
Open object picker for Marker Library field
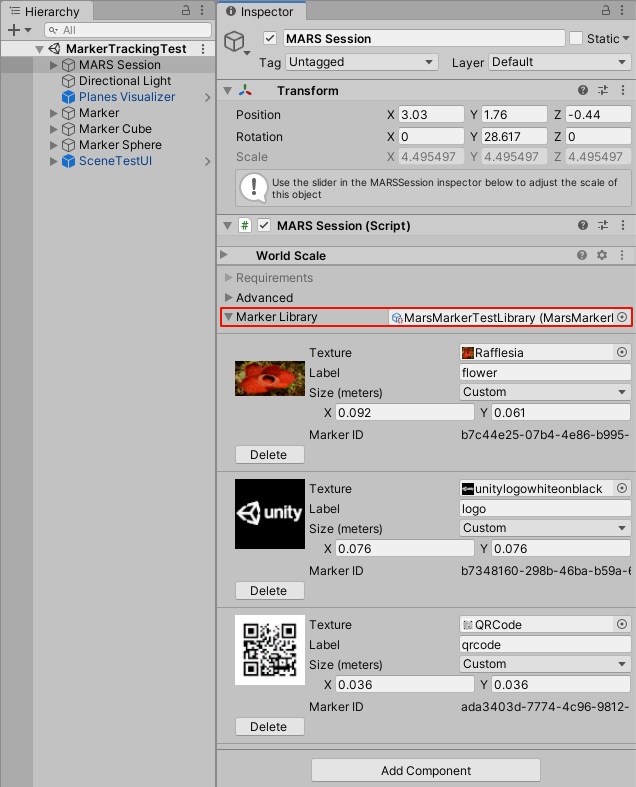pos(621,317)
